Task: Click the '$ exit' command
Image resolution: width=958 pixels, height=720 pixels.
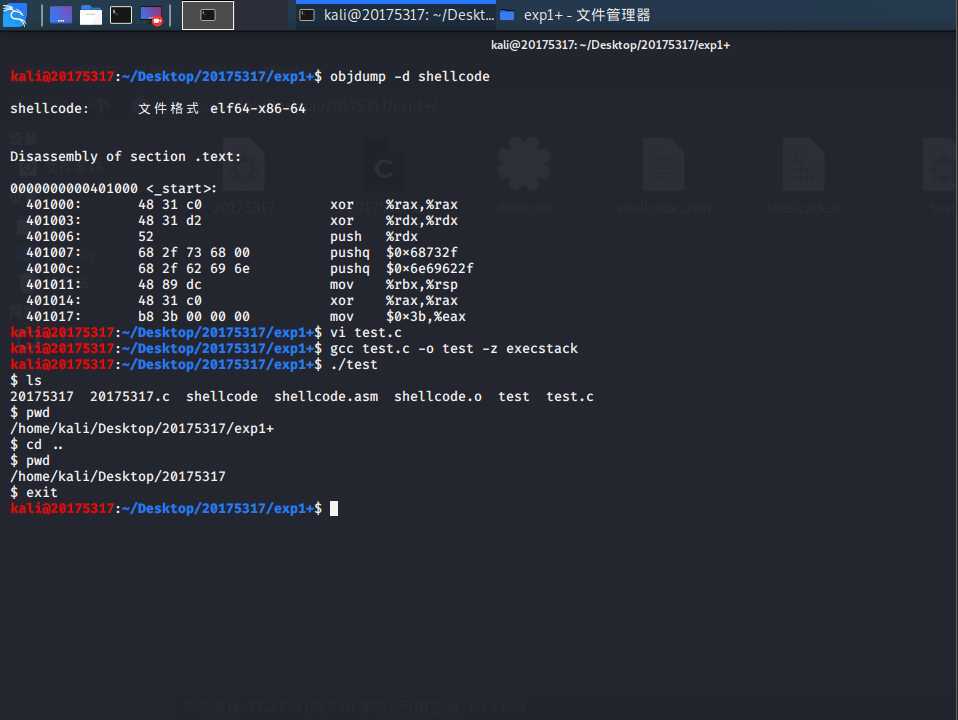Action: [34, 492]
